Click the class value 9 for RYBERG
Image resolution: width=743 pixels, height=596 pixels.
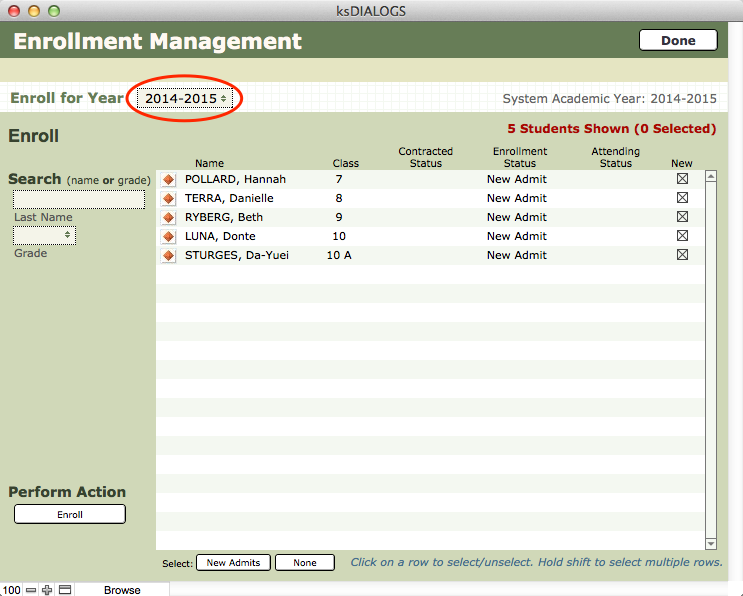coord(339,217)
